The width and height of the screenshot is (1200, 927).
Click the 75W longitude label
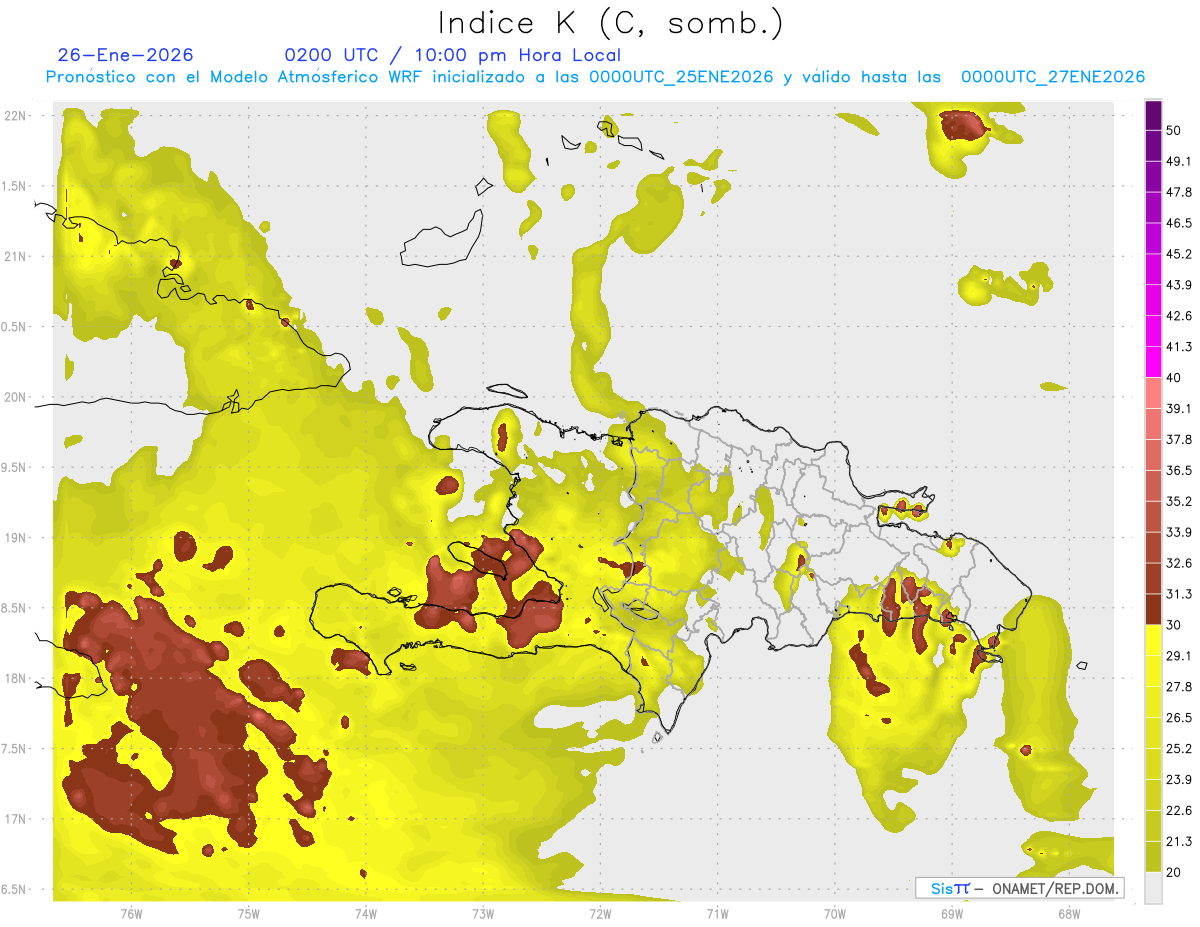coord(248,913)
